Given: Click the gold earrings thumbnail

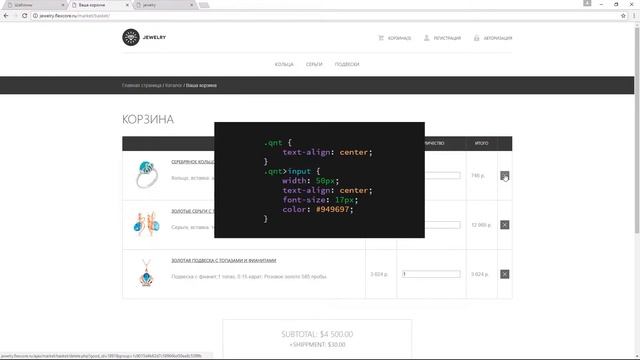Looking at the screenshot, I should click(147, 224).
